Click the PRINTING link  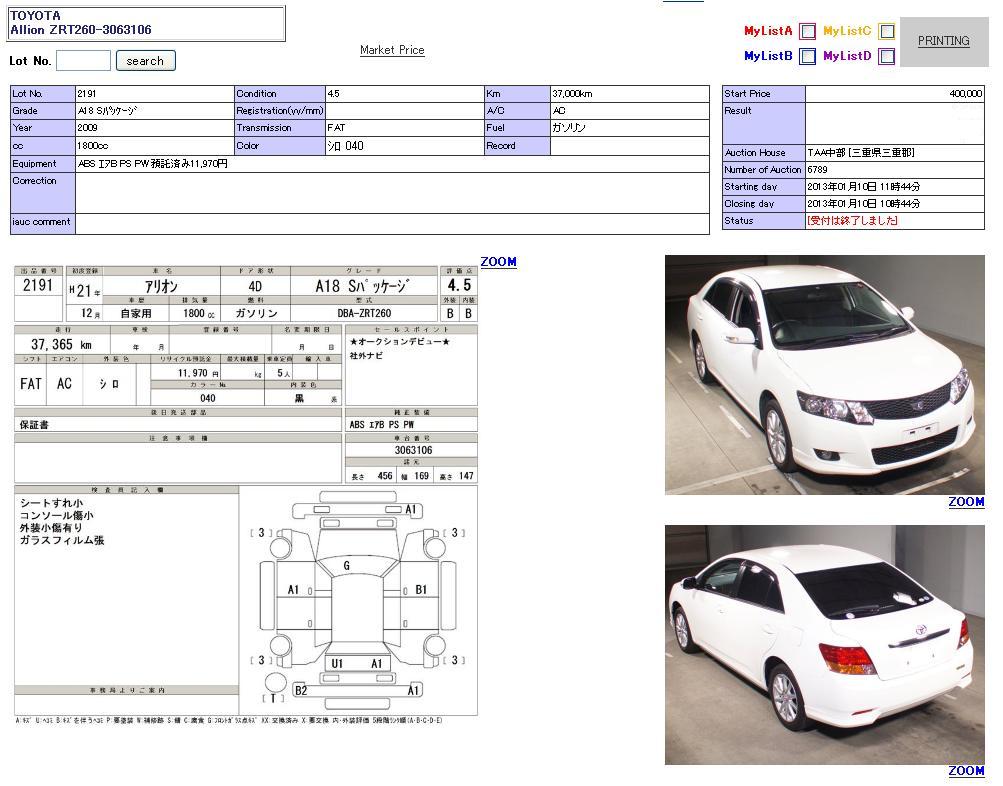tap(943, 41)
